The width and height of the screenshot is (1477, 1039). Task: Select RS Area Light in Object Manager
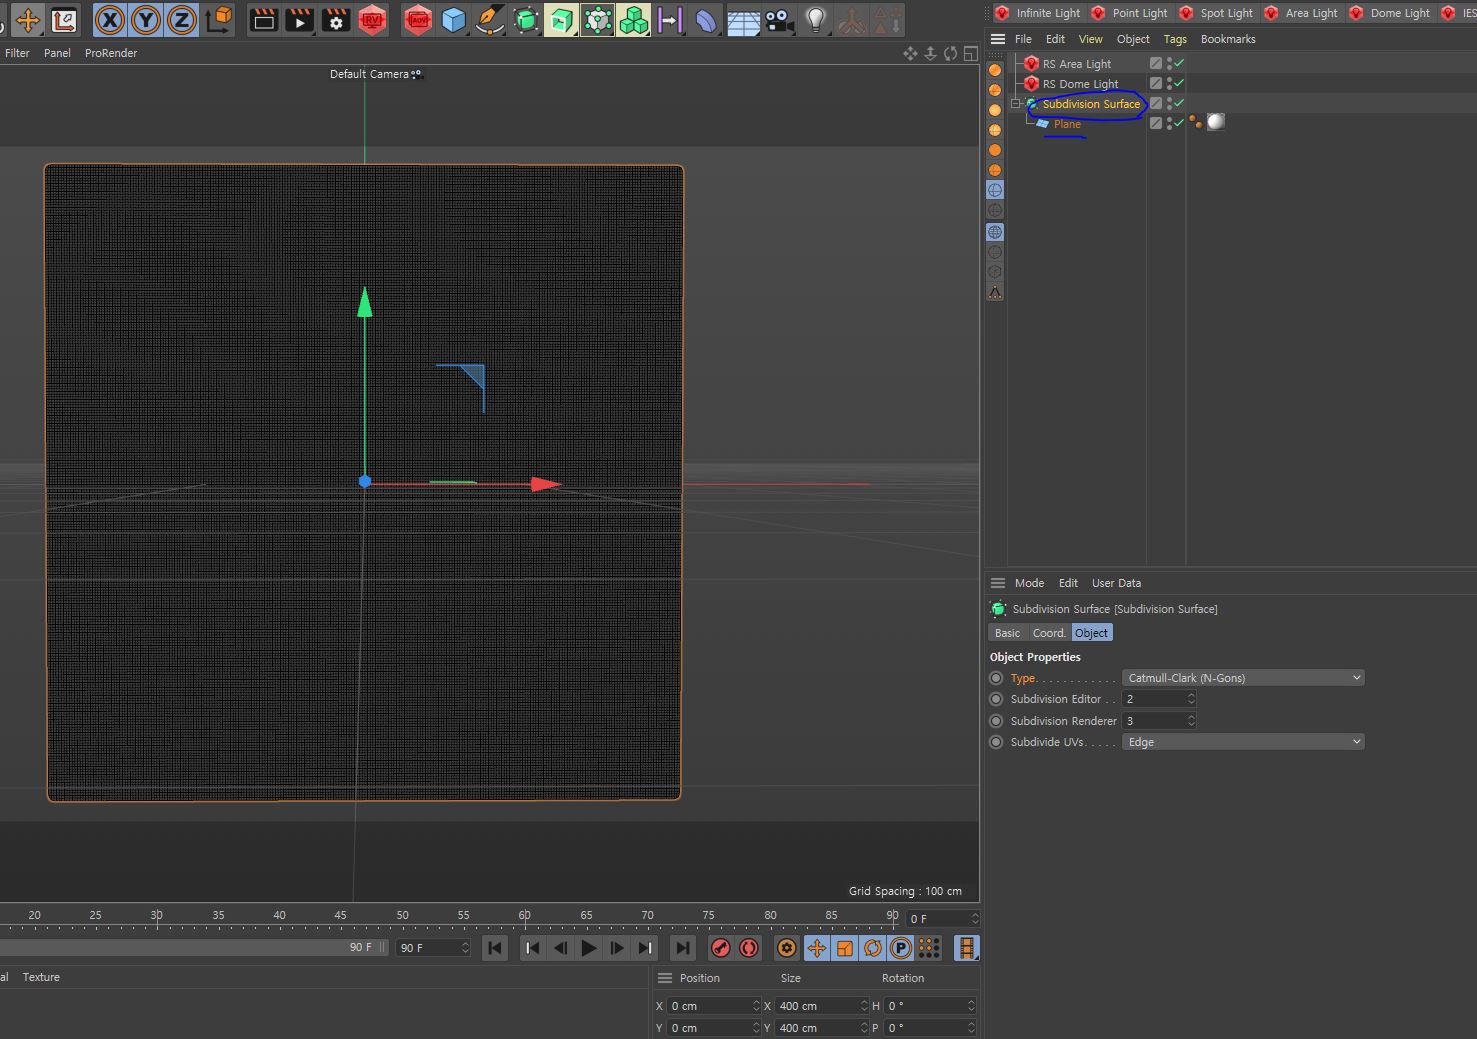(1076, 64)
